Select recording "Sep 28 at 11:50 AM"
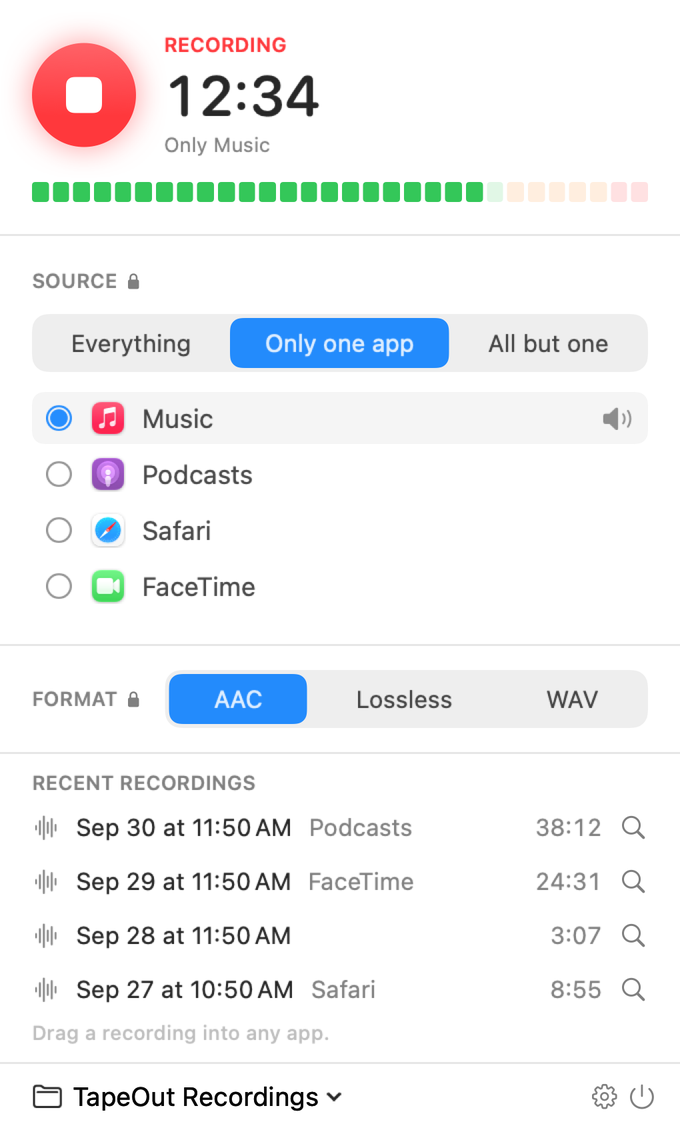Image resolution: width=680 pixels, height=1128 pixels. [x=183, y=935]
